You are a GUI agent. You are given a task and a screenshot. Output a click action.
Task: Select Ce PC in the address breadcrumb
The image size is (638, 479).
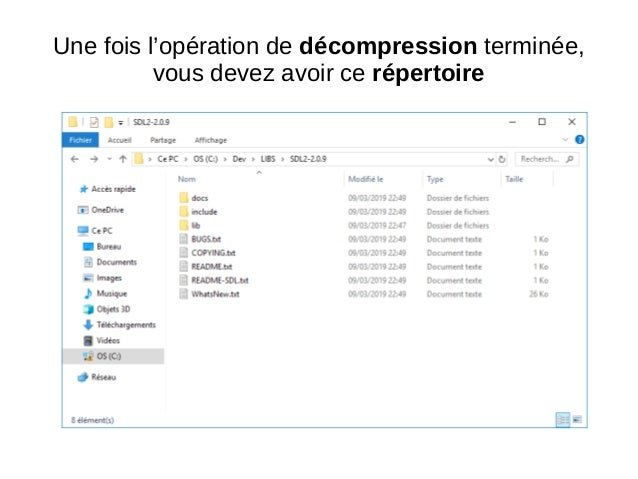tap(168, 159)
